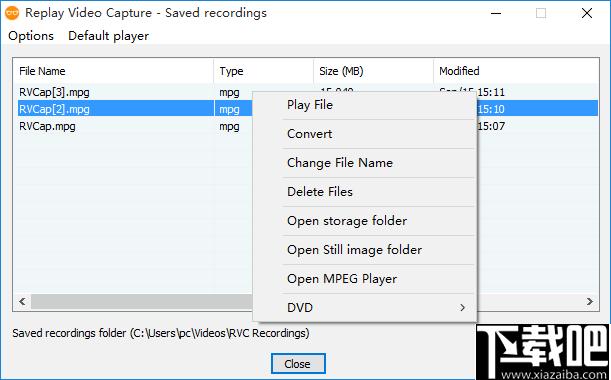This screenshot has height=380, width=611.
Task: Click the 15:07 modified time cell
Action: (491, 126)
